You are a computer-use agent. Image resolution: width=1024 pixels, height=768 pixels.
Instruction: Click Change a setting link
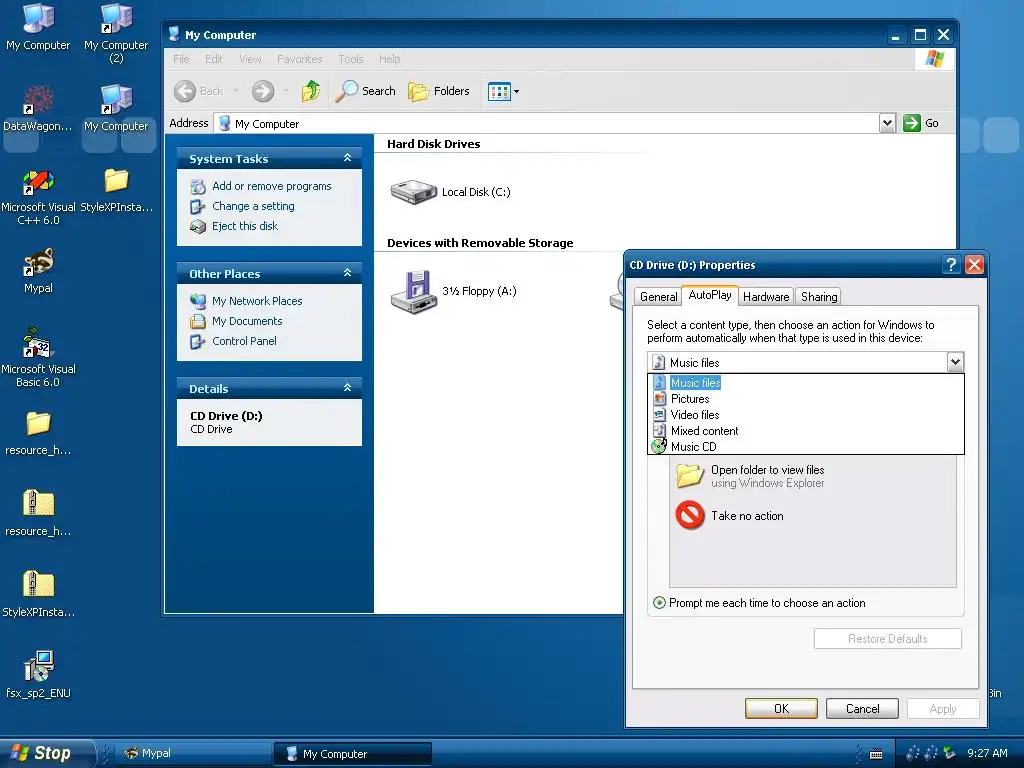coord(253,206)
